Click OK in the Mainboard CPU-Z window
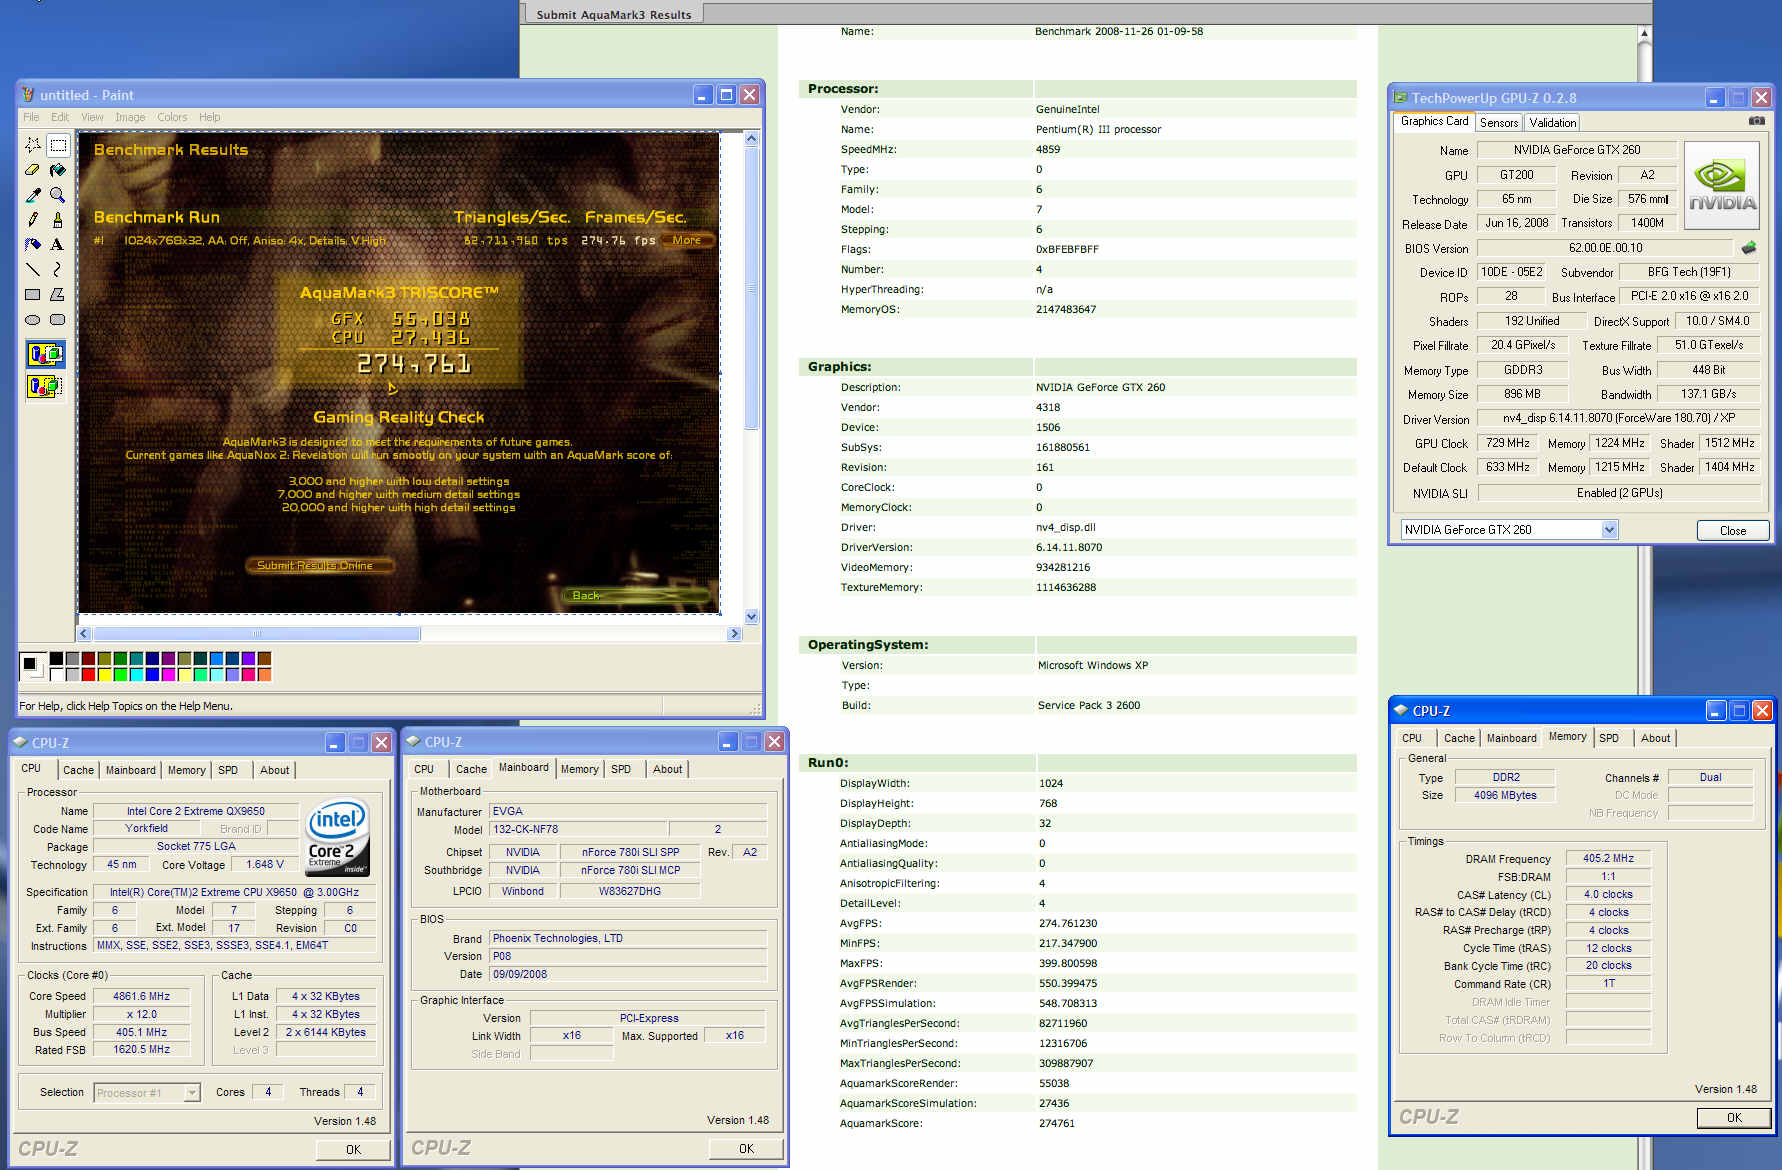The width and height of the screenshot is (1782, 1170). pos(746,1148)
